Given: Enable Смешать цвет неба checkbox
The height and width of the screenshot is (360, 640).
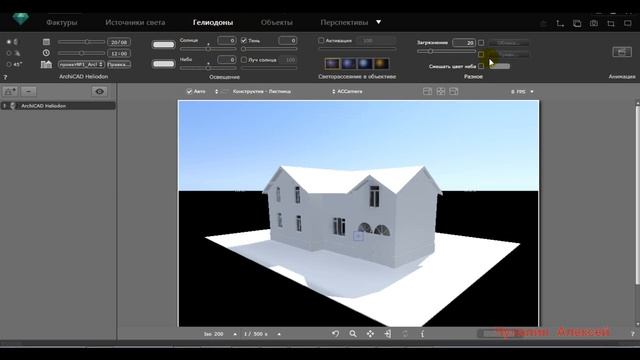Looking at the screenshot, I should click(x=481, y=66).
